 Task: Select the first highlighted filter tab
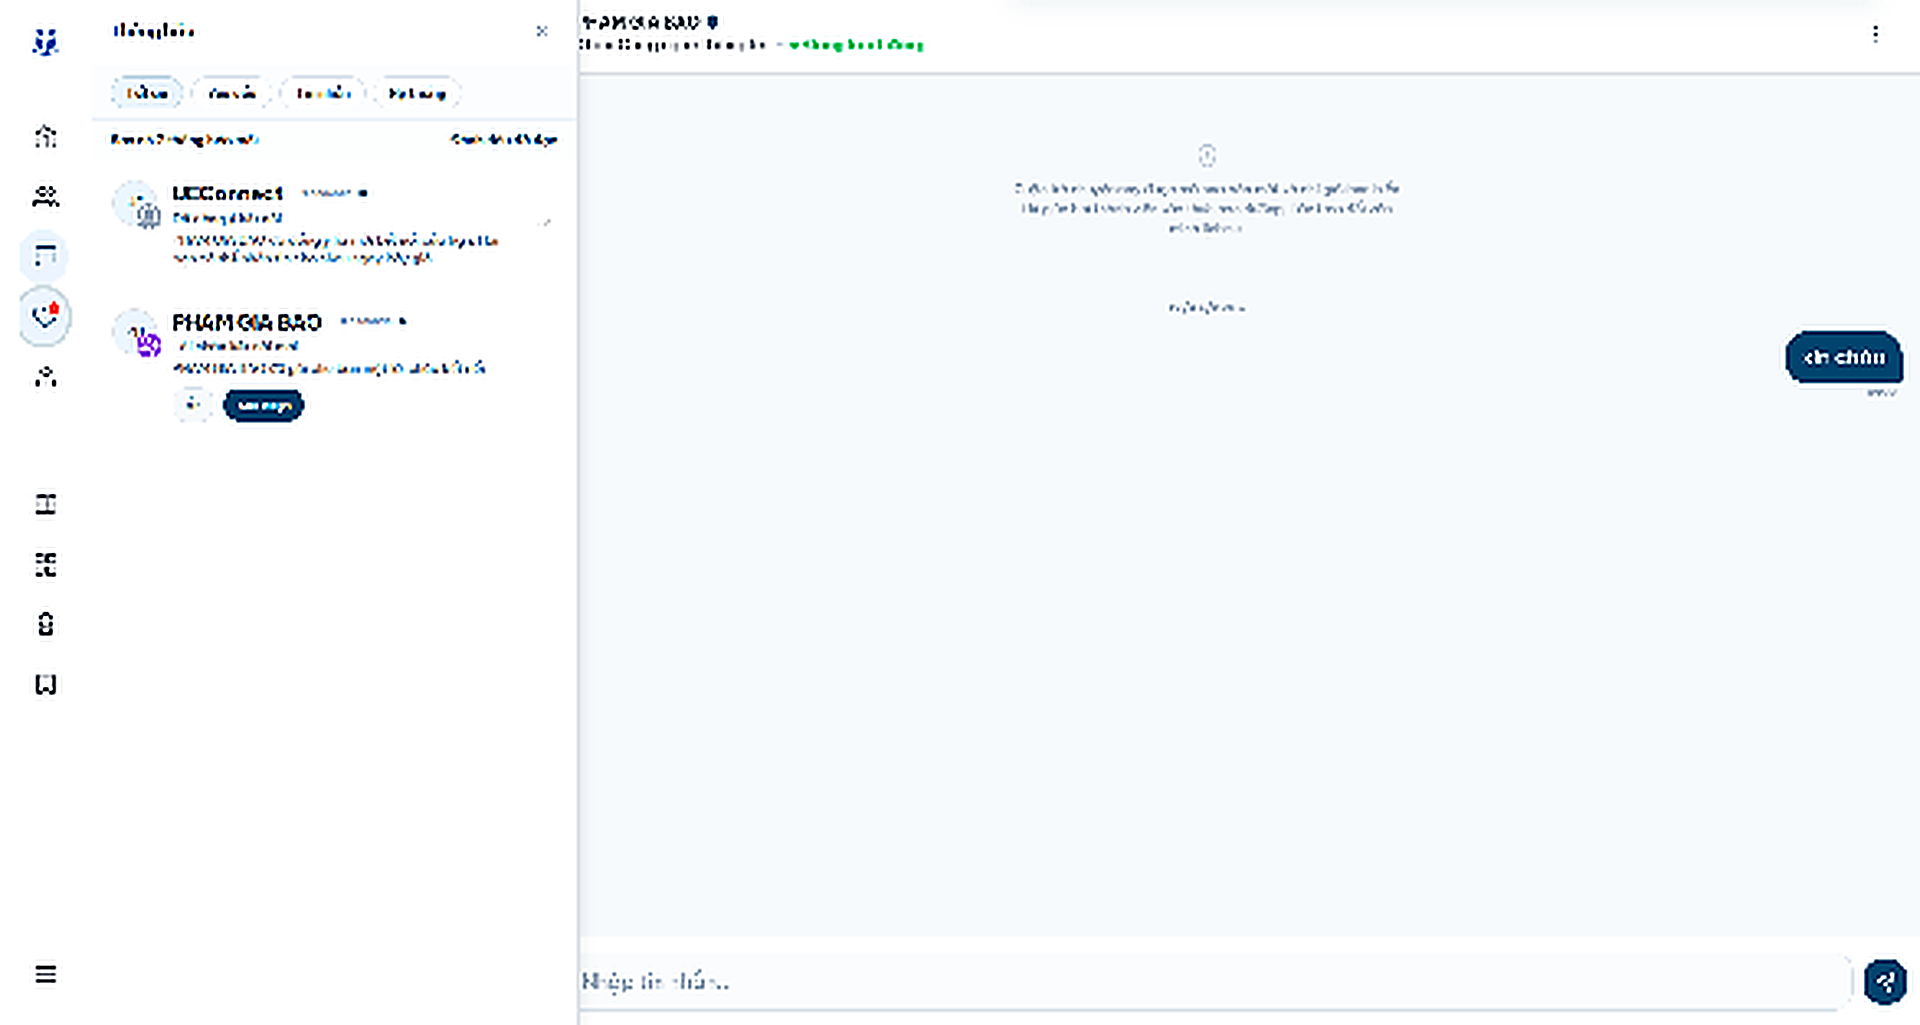point(147,93)
